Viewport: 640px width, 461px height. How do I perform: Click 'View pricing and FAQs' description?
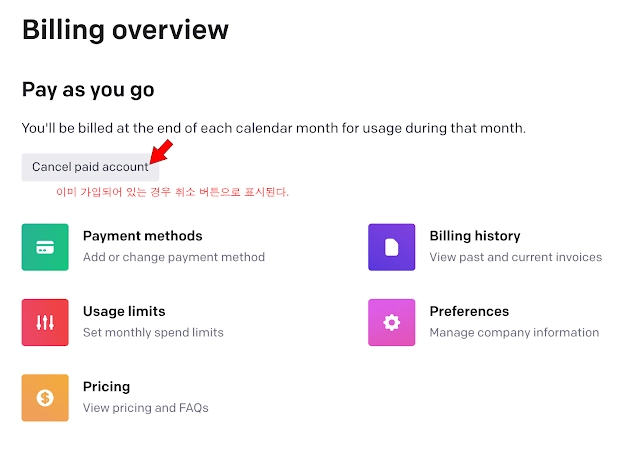pos(145,408)
